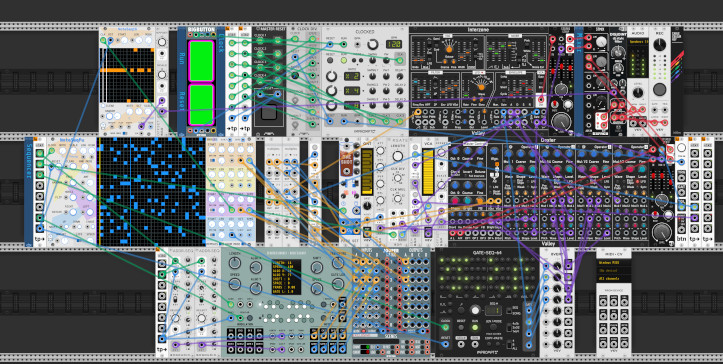This screenshot has height=364, width=723.
Task: Click the 120 BPM display on Clocked
Action: click(x=393, y=44)
